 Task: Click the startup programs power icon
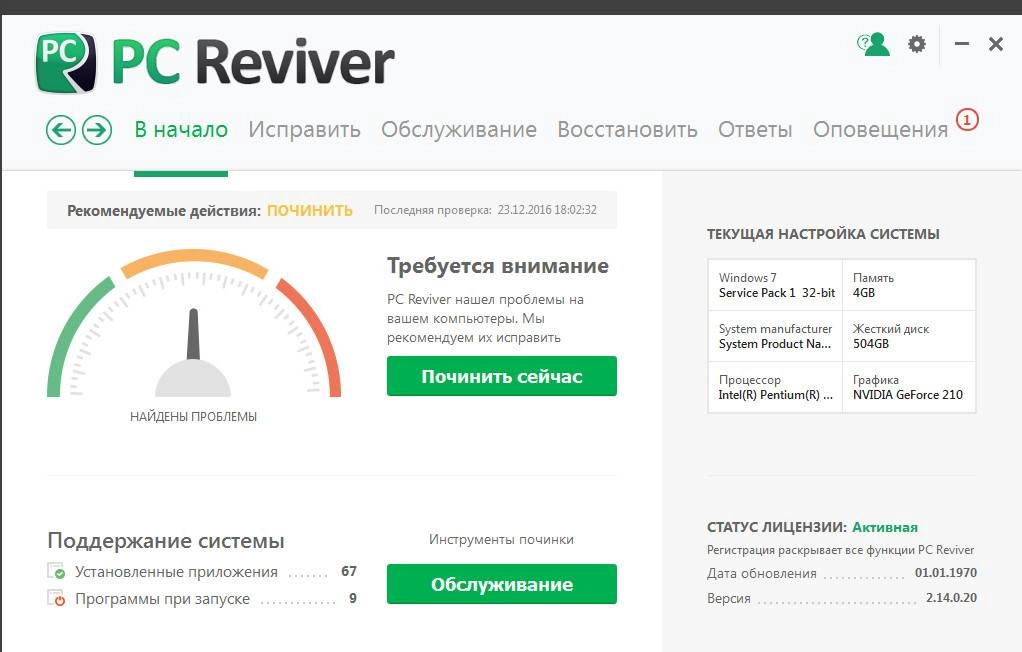pyautogui.click(x=56, y=598)
